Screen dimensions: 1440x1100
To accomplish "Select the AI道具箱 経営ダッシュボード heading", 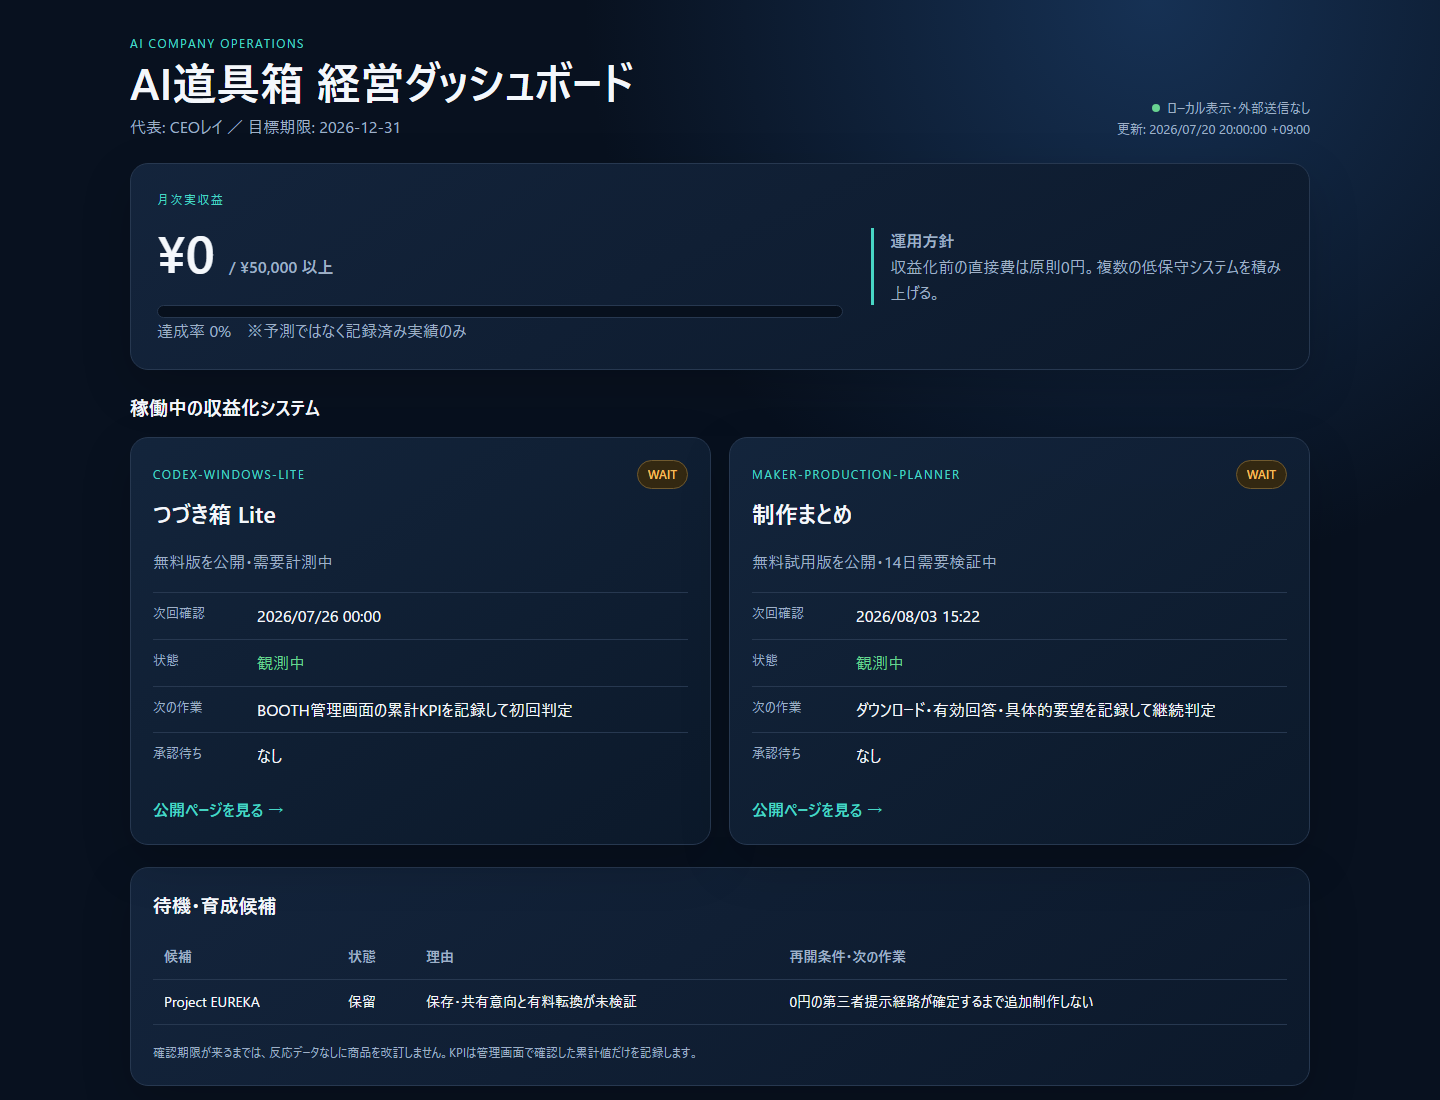I will [382, 83].
